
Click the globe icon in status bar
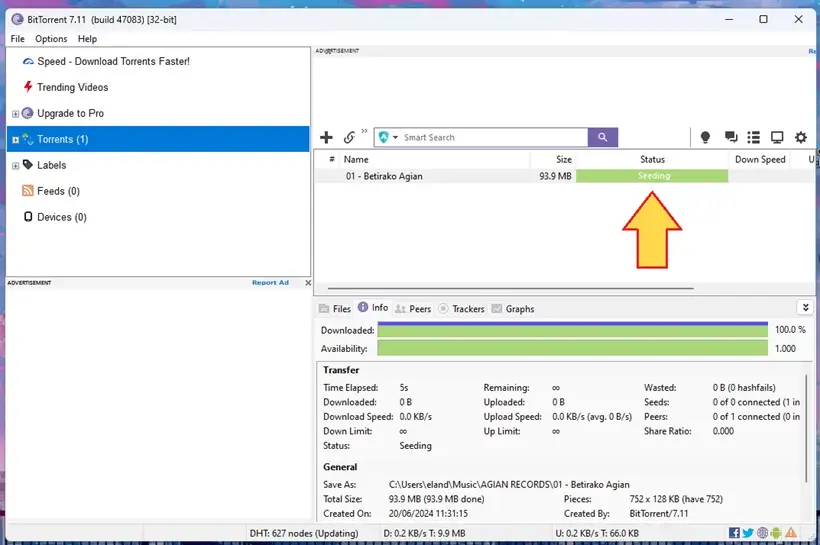click(762, 532)
